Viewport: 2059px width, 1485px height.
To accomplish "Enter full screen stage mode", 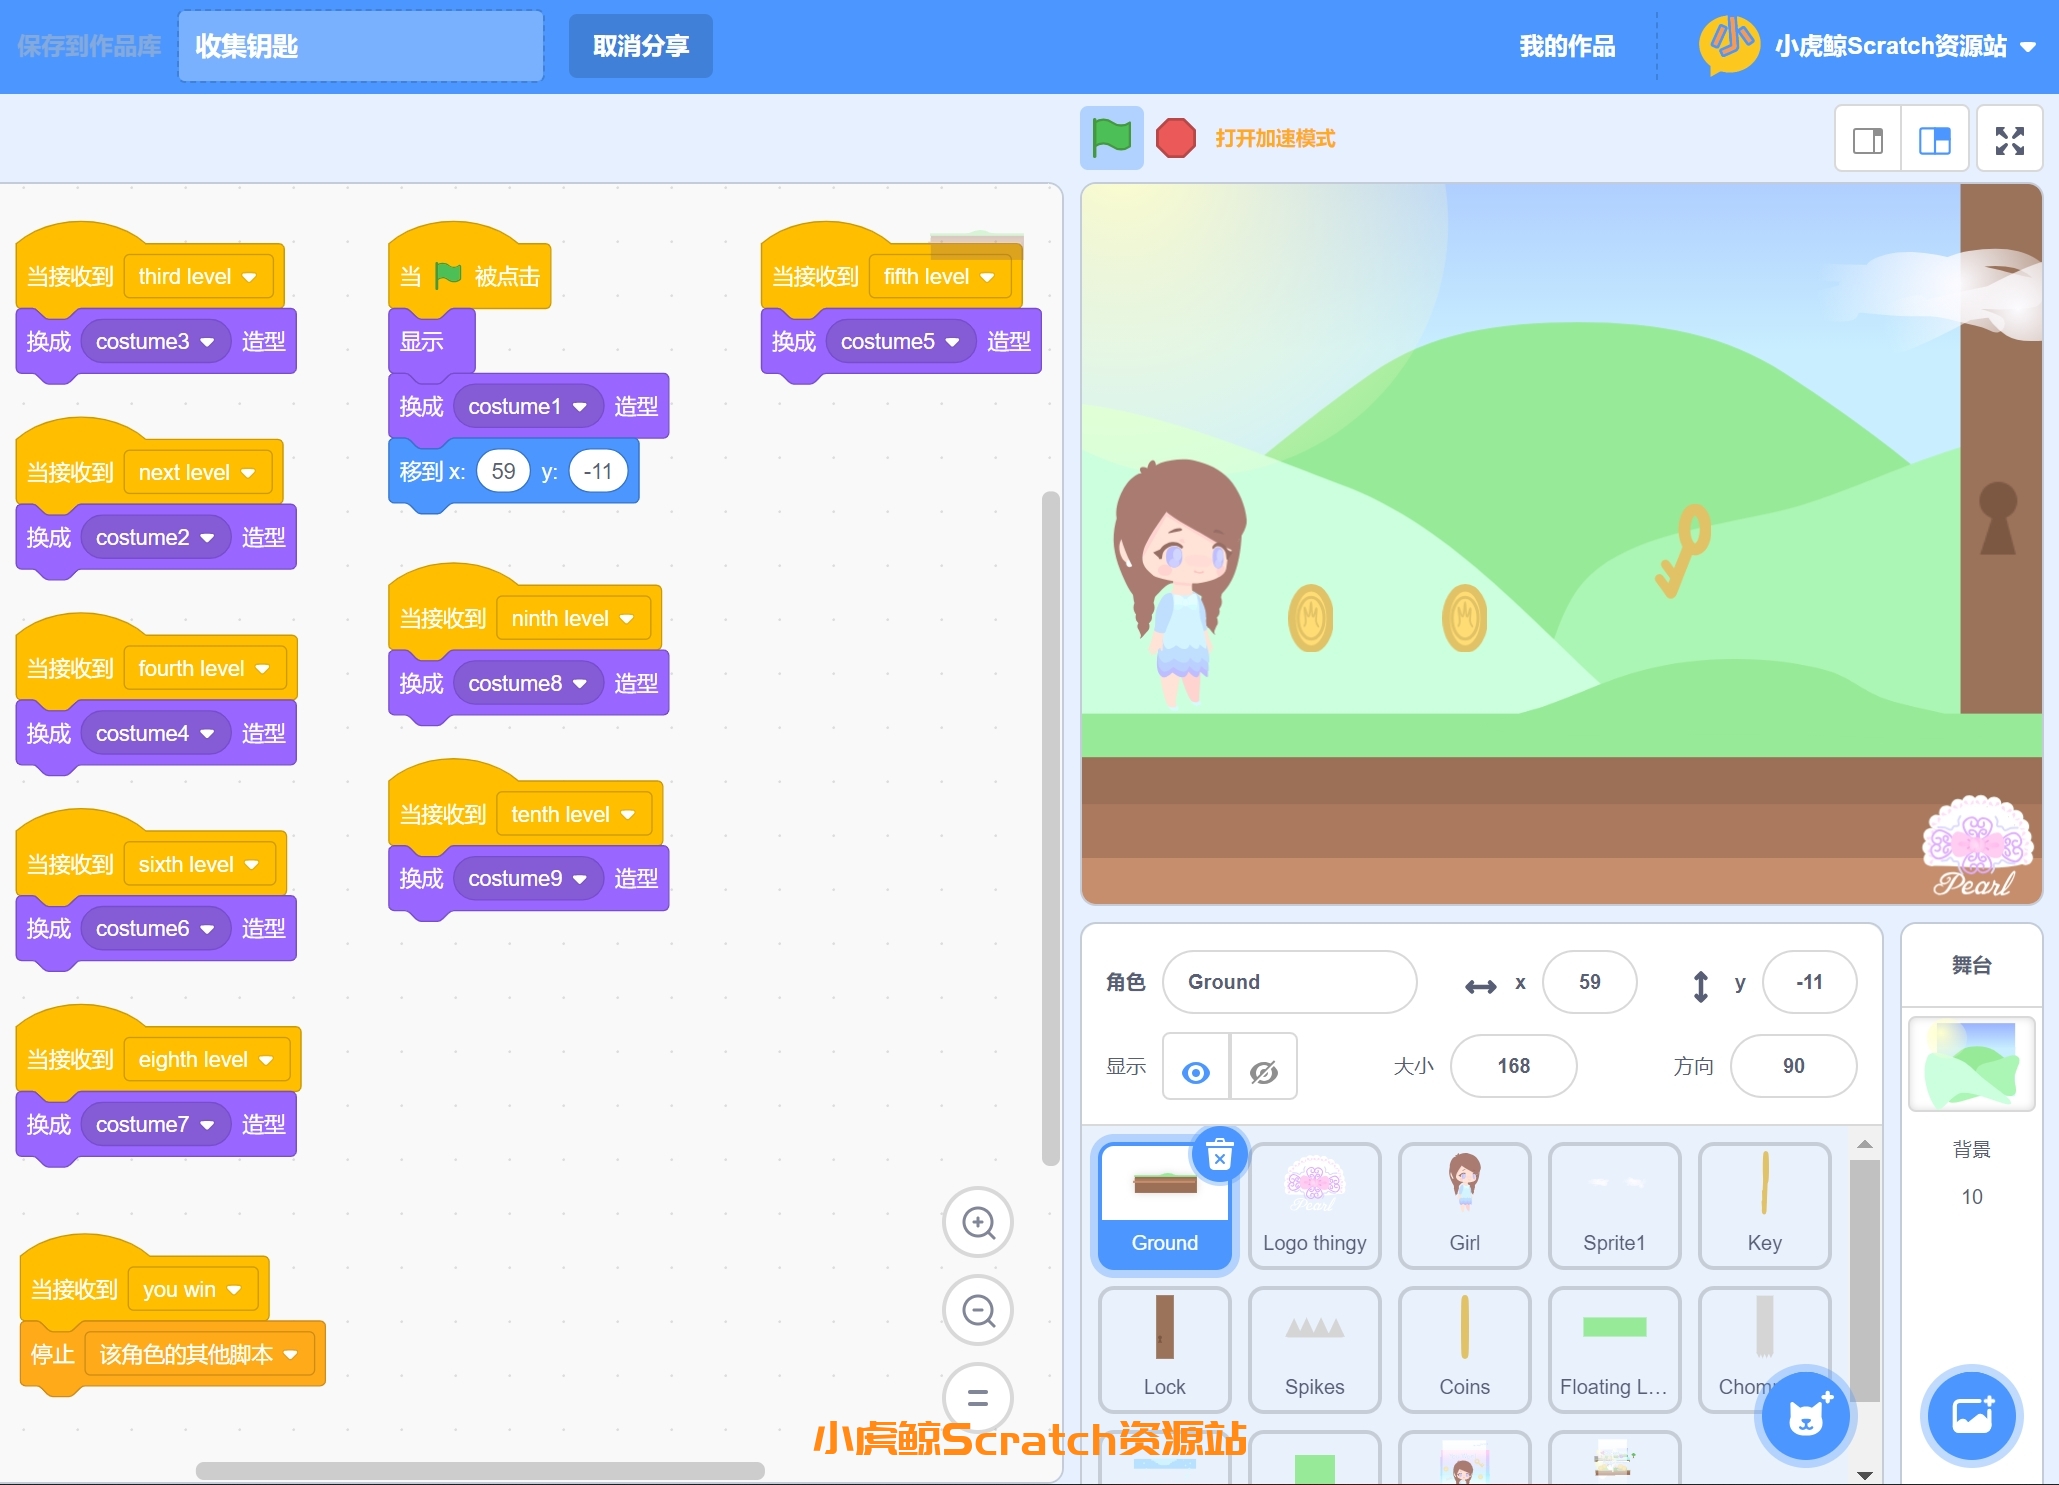I will pyautogui.click(x=2009, y=140).
